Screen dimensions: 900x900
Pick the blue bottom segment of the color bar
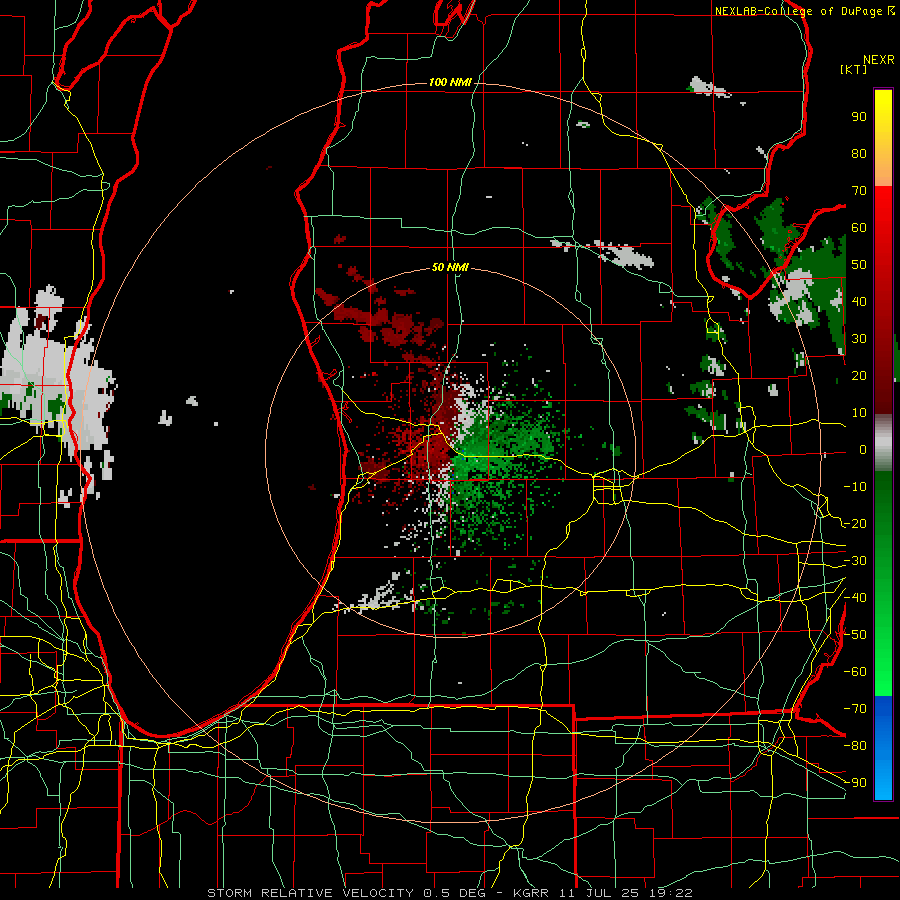coord(883,748)
